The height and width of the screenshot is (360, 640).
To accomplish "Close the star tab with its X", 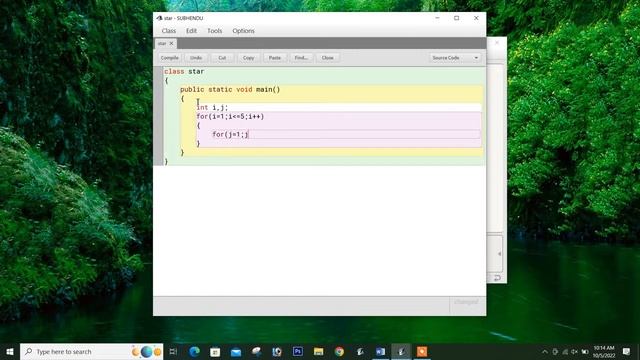I will coord(171,43).
